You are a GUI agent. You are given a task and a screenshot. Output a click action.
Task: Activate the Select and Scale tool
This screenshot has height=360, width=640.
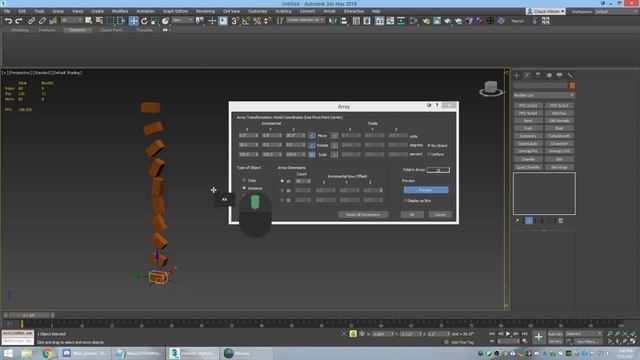click(x=155, y=21)
